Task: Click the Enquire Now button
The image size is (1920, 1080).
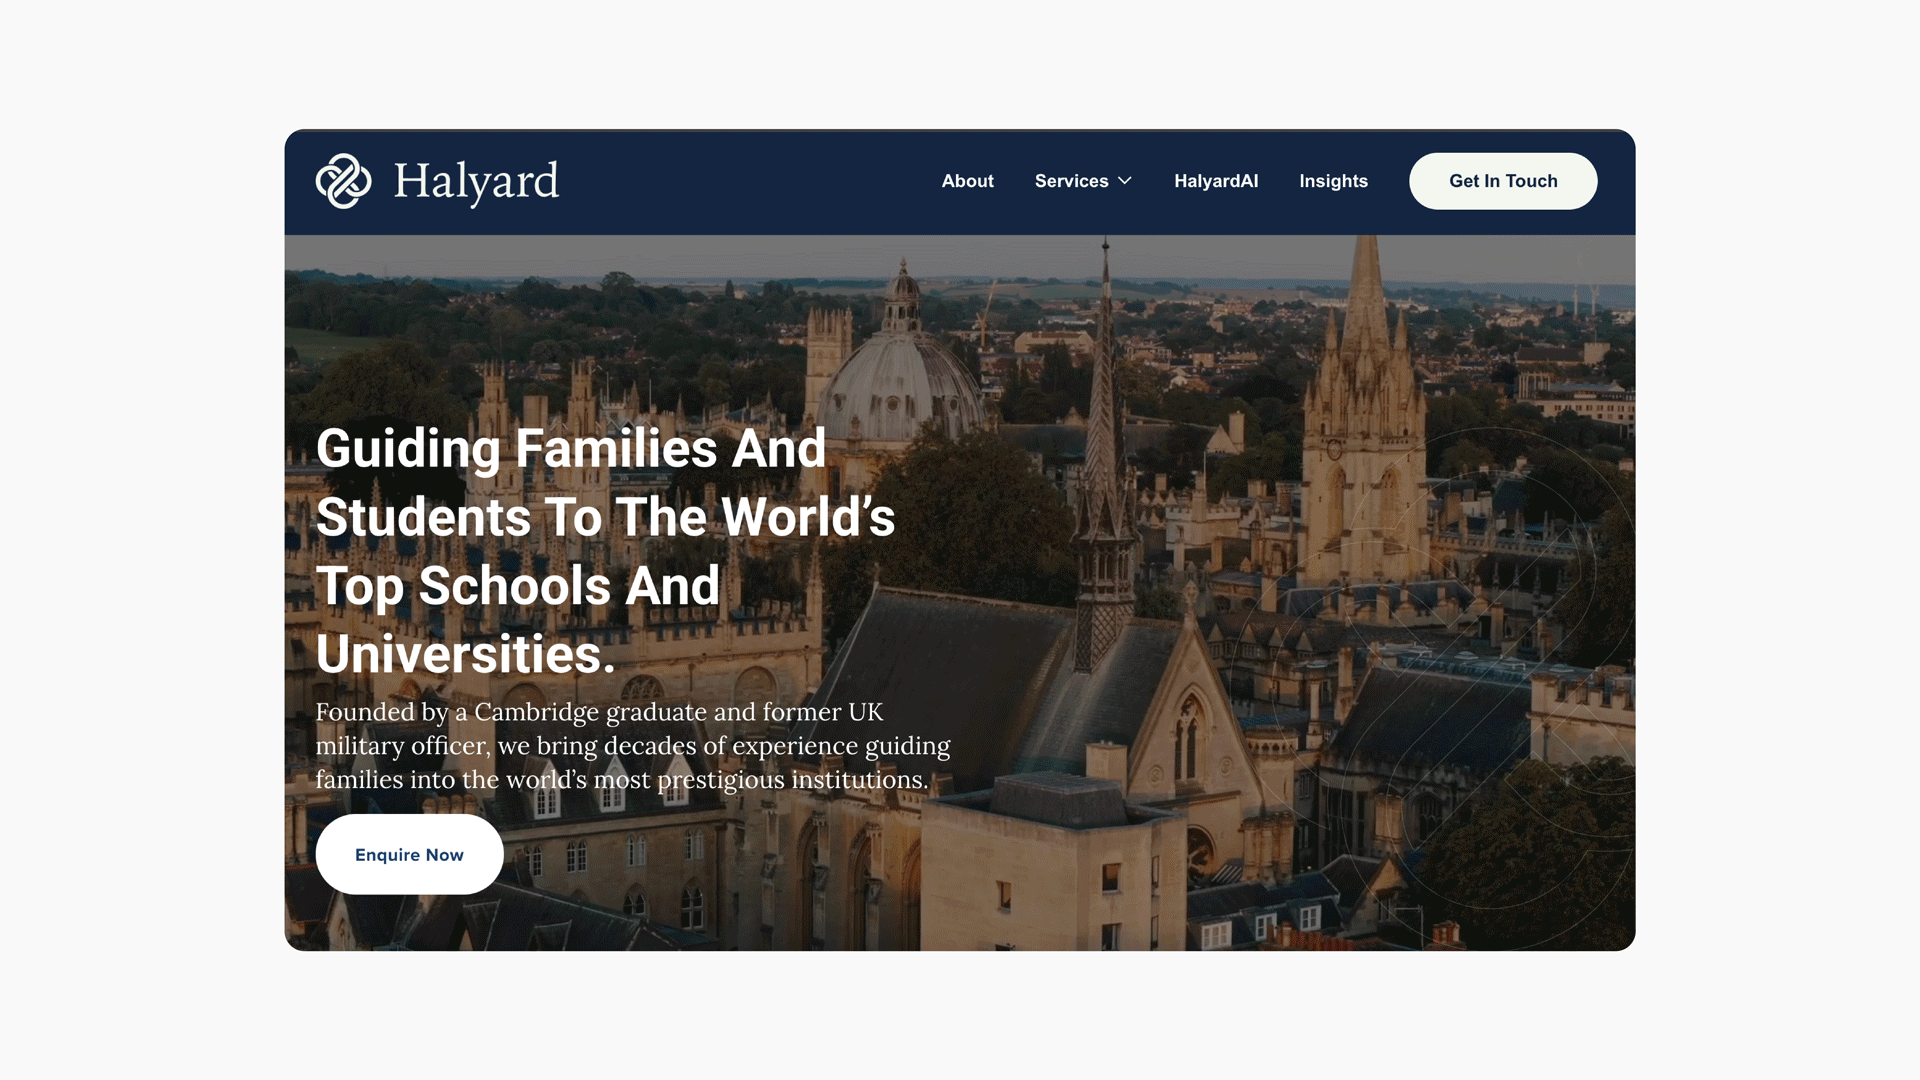Action: pyautogui.click(x=409, y=854)
